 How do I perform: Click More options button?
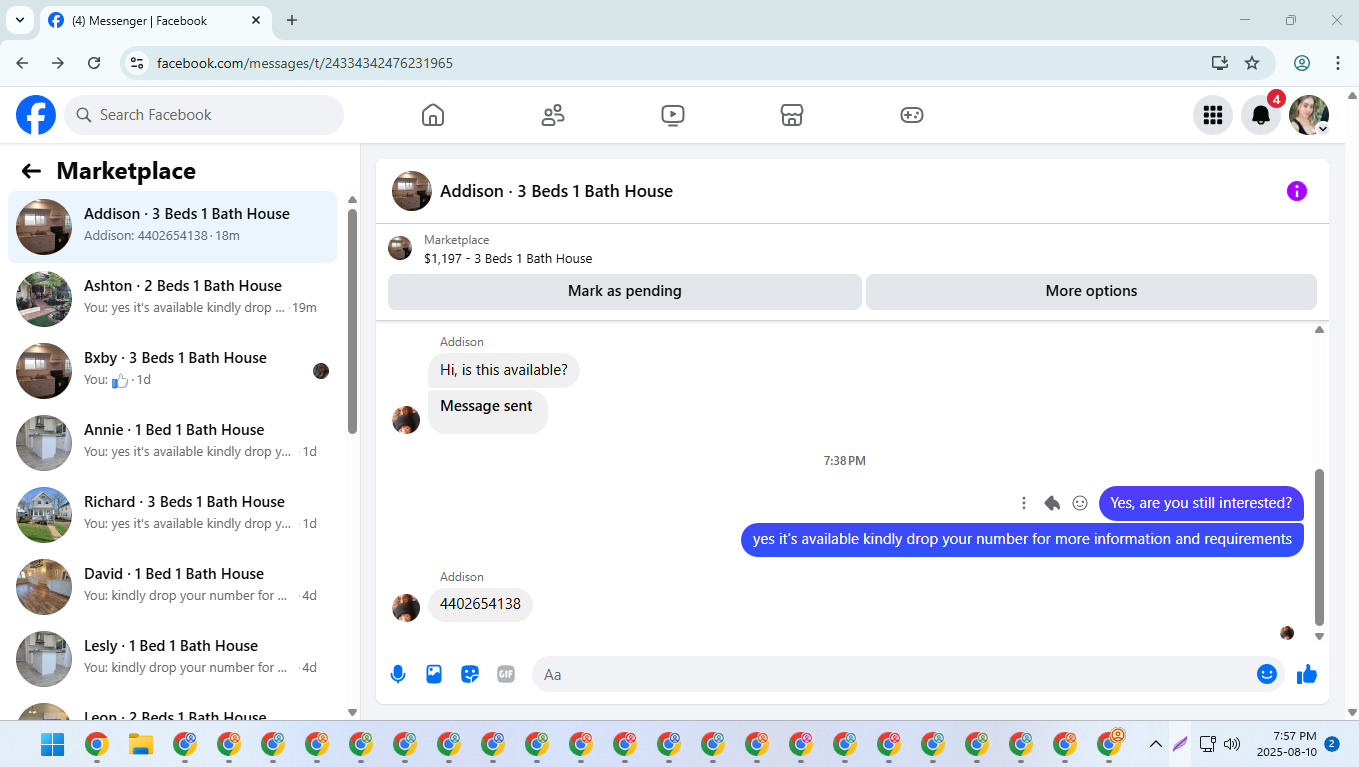click(1091, 291)
